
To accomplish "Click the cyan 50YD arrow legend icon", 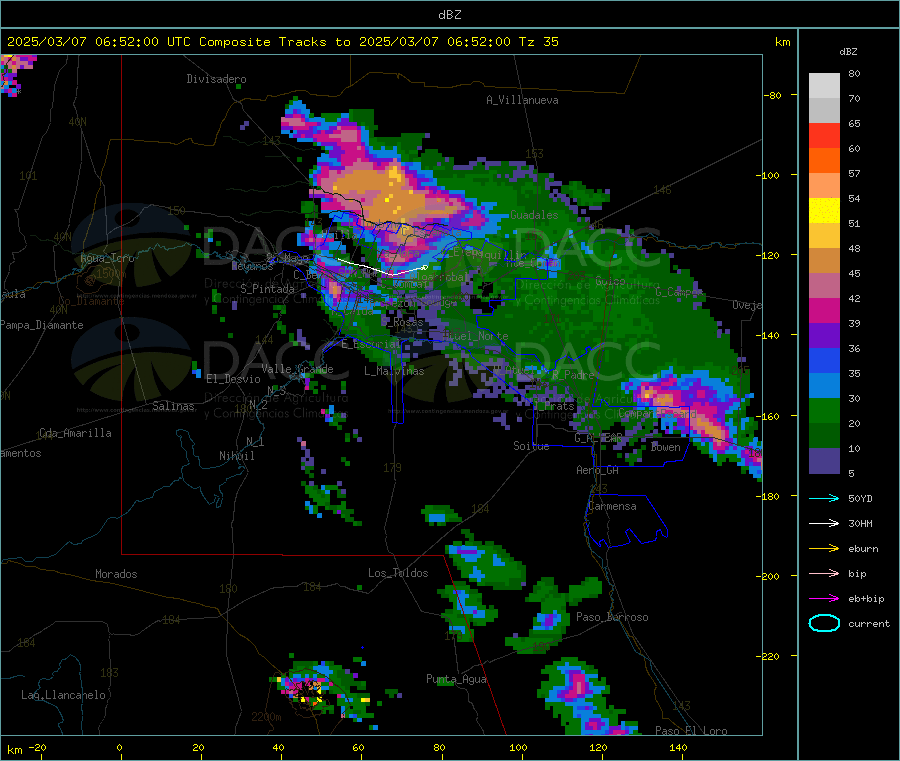I will pyautogui.click(x=824, y=498).
